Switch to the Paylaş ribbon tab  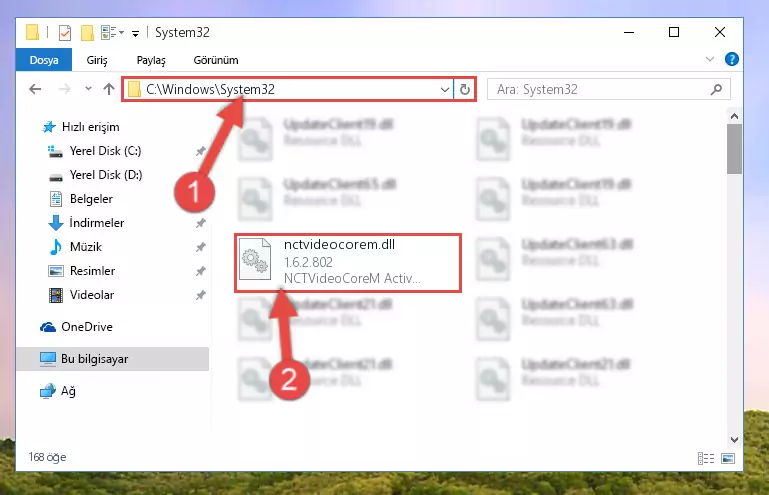click(x=151, y=60)
